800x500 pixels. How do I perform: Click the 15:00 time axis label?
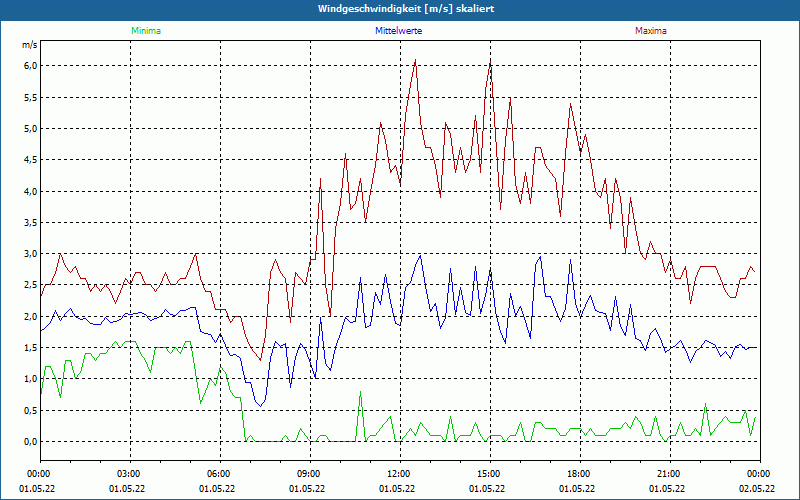(488, 473)
